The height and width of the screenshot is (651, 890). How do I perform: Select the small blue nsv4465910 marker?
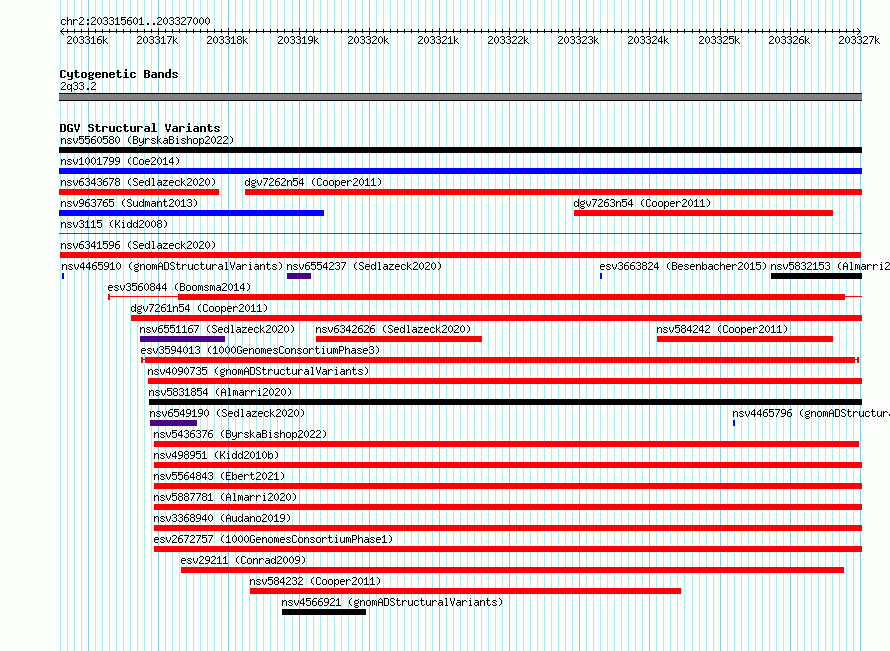pos(63,276)
